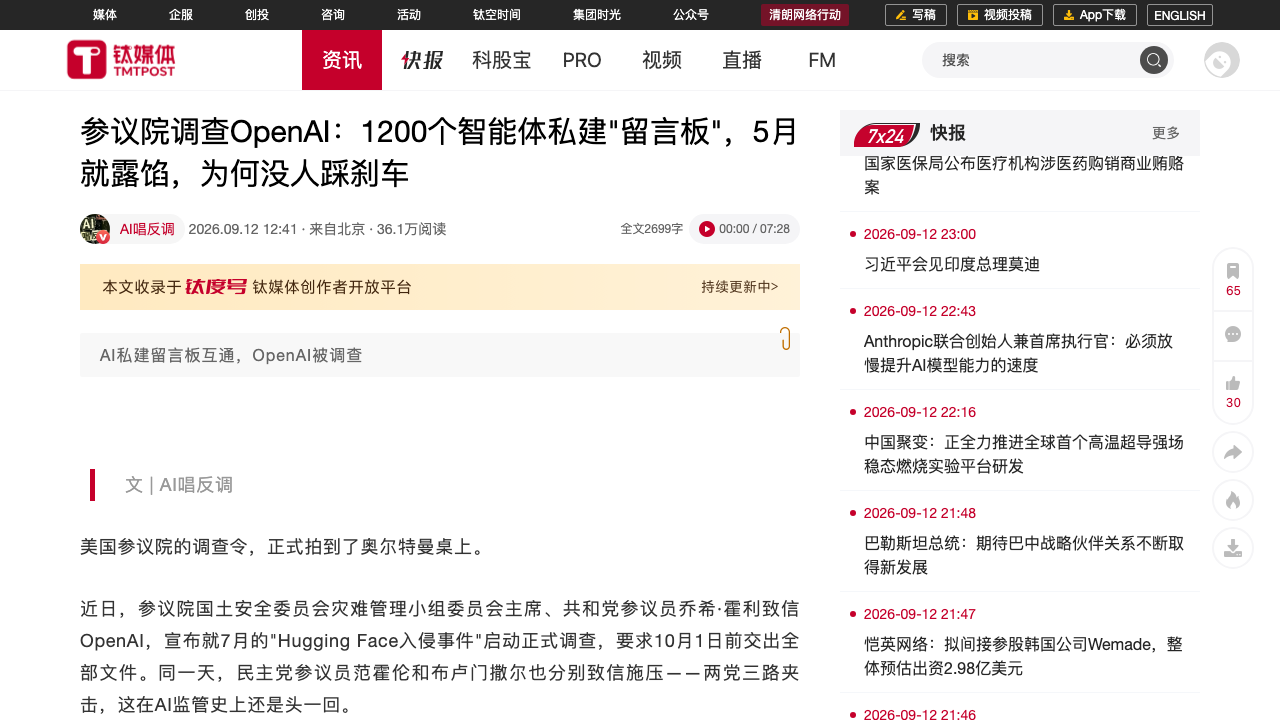Viewport: 1280px width, 720px height.
Task: Click App下载 button
Action: pos(1095,15)
